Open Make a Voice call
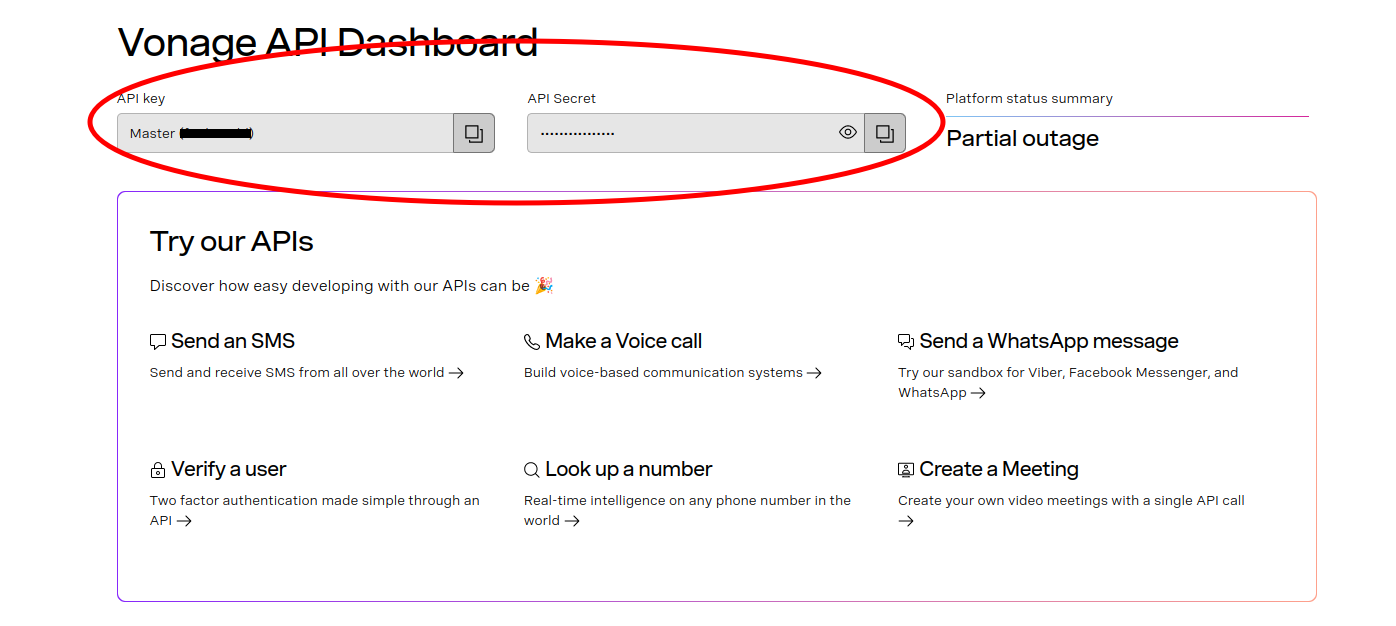 coord(624,341)
